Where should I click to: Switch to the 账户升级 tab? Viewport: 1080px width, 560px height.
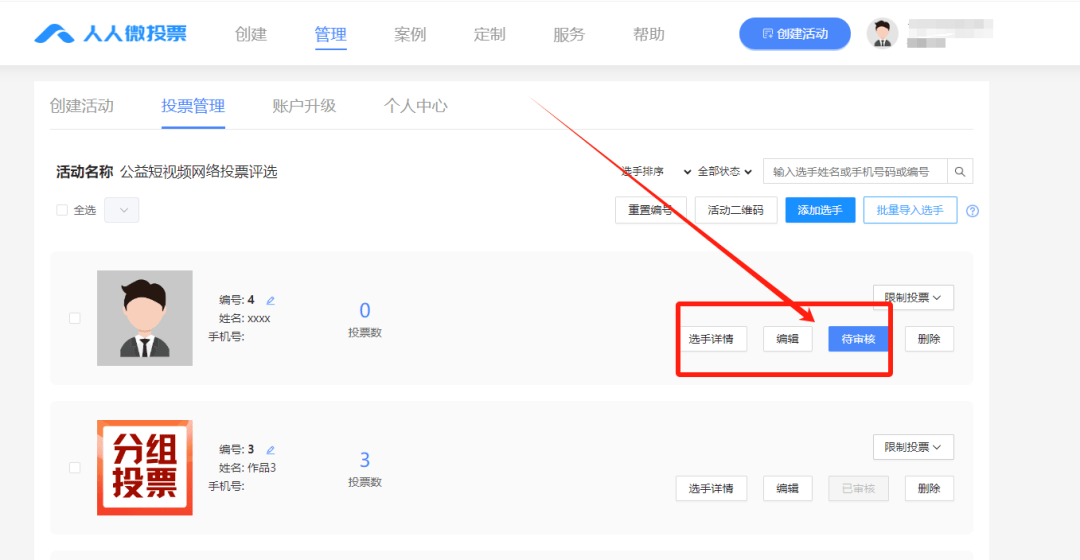point(304,106)
